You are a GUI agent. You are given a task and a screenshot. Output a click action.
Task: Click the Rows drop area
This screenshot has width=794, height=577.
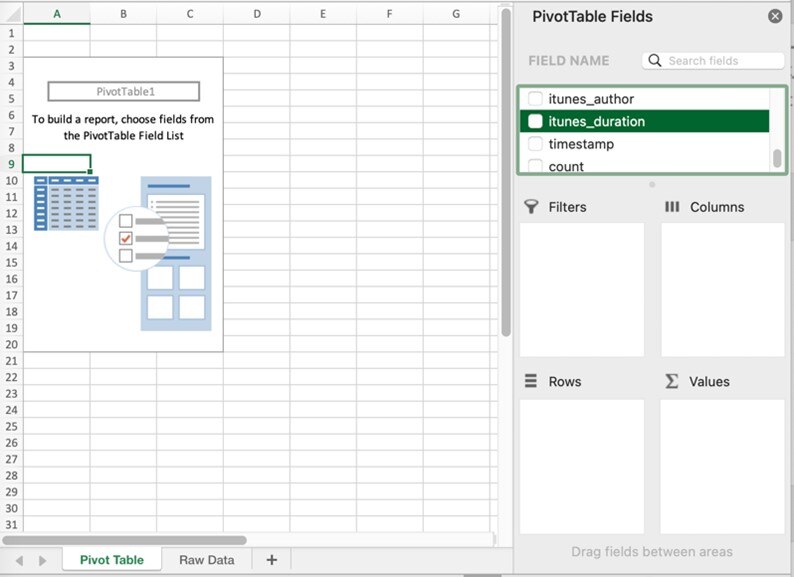[582, 467]
